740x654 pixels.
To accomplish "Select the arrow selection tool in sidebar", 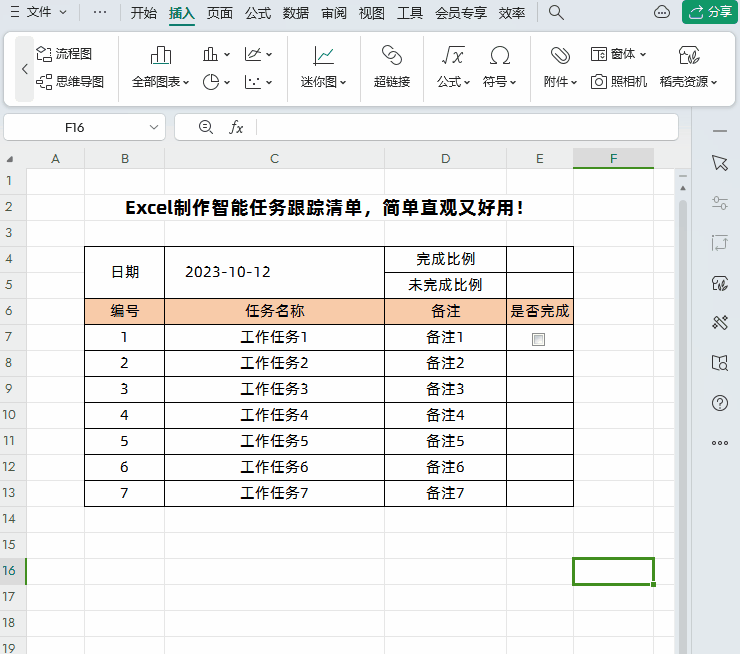I will 720,163.
